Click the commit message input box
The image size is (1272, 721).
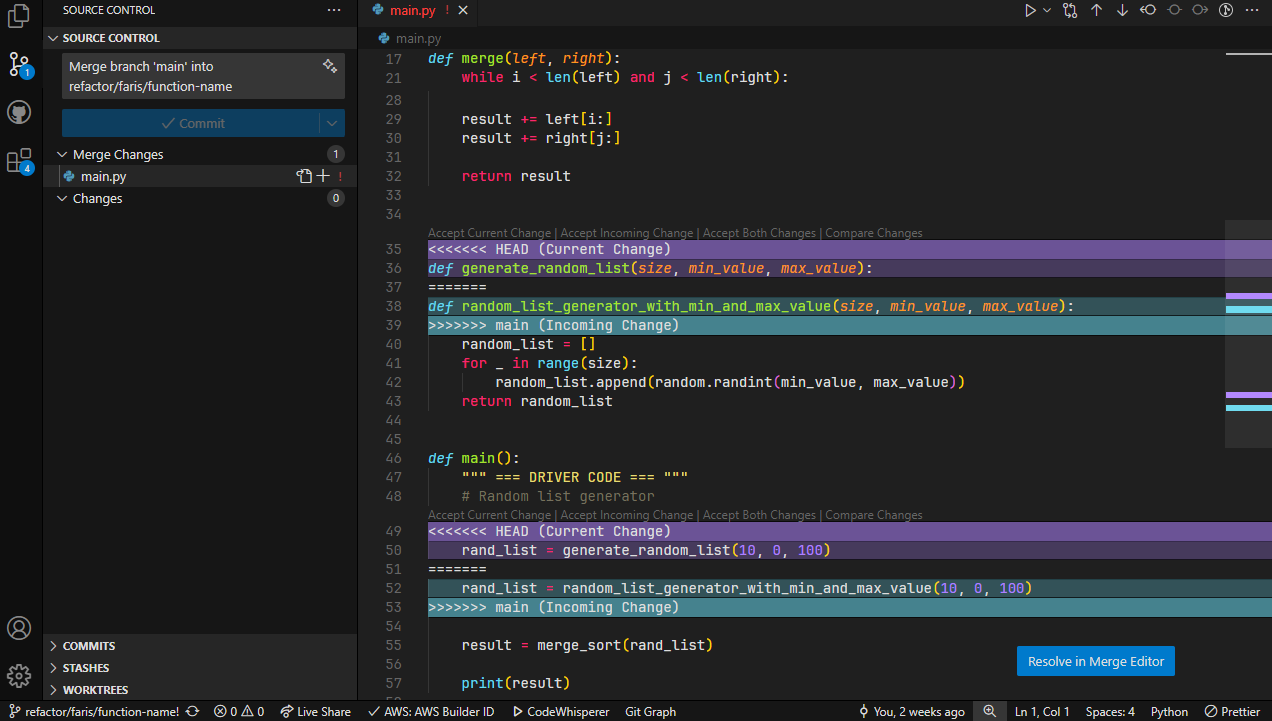(x=190, y=76)
